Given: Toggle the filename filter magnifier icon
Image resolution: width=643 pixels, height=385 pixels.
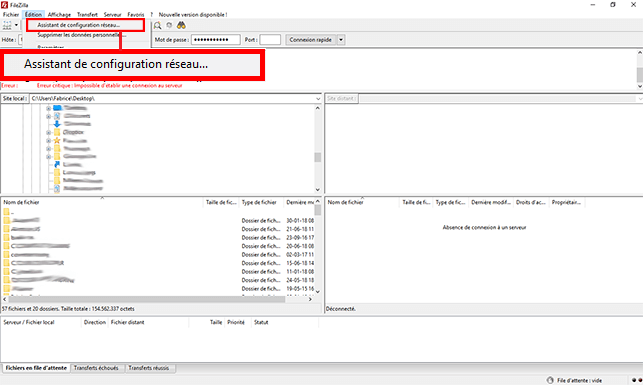Looking at the screenshot, I should pyautogui.click(x=157, y=25).
